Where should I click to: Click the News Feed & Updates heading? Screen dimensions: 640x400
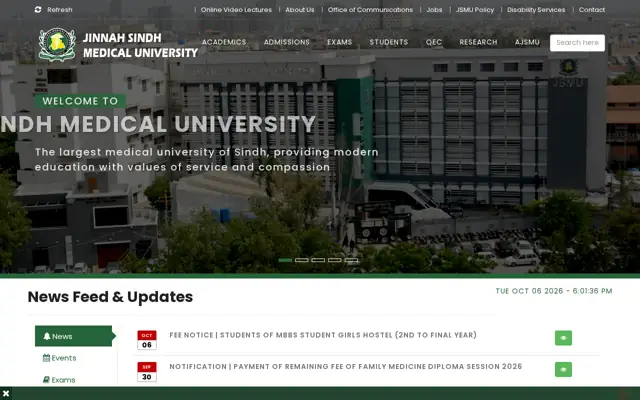click(110, 297)
